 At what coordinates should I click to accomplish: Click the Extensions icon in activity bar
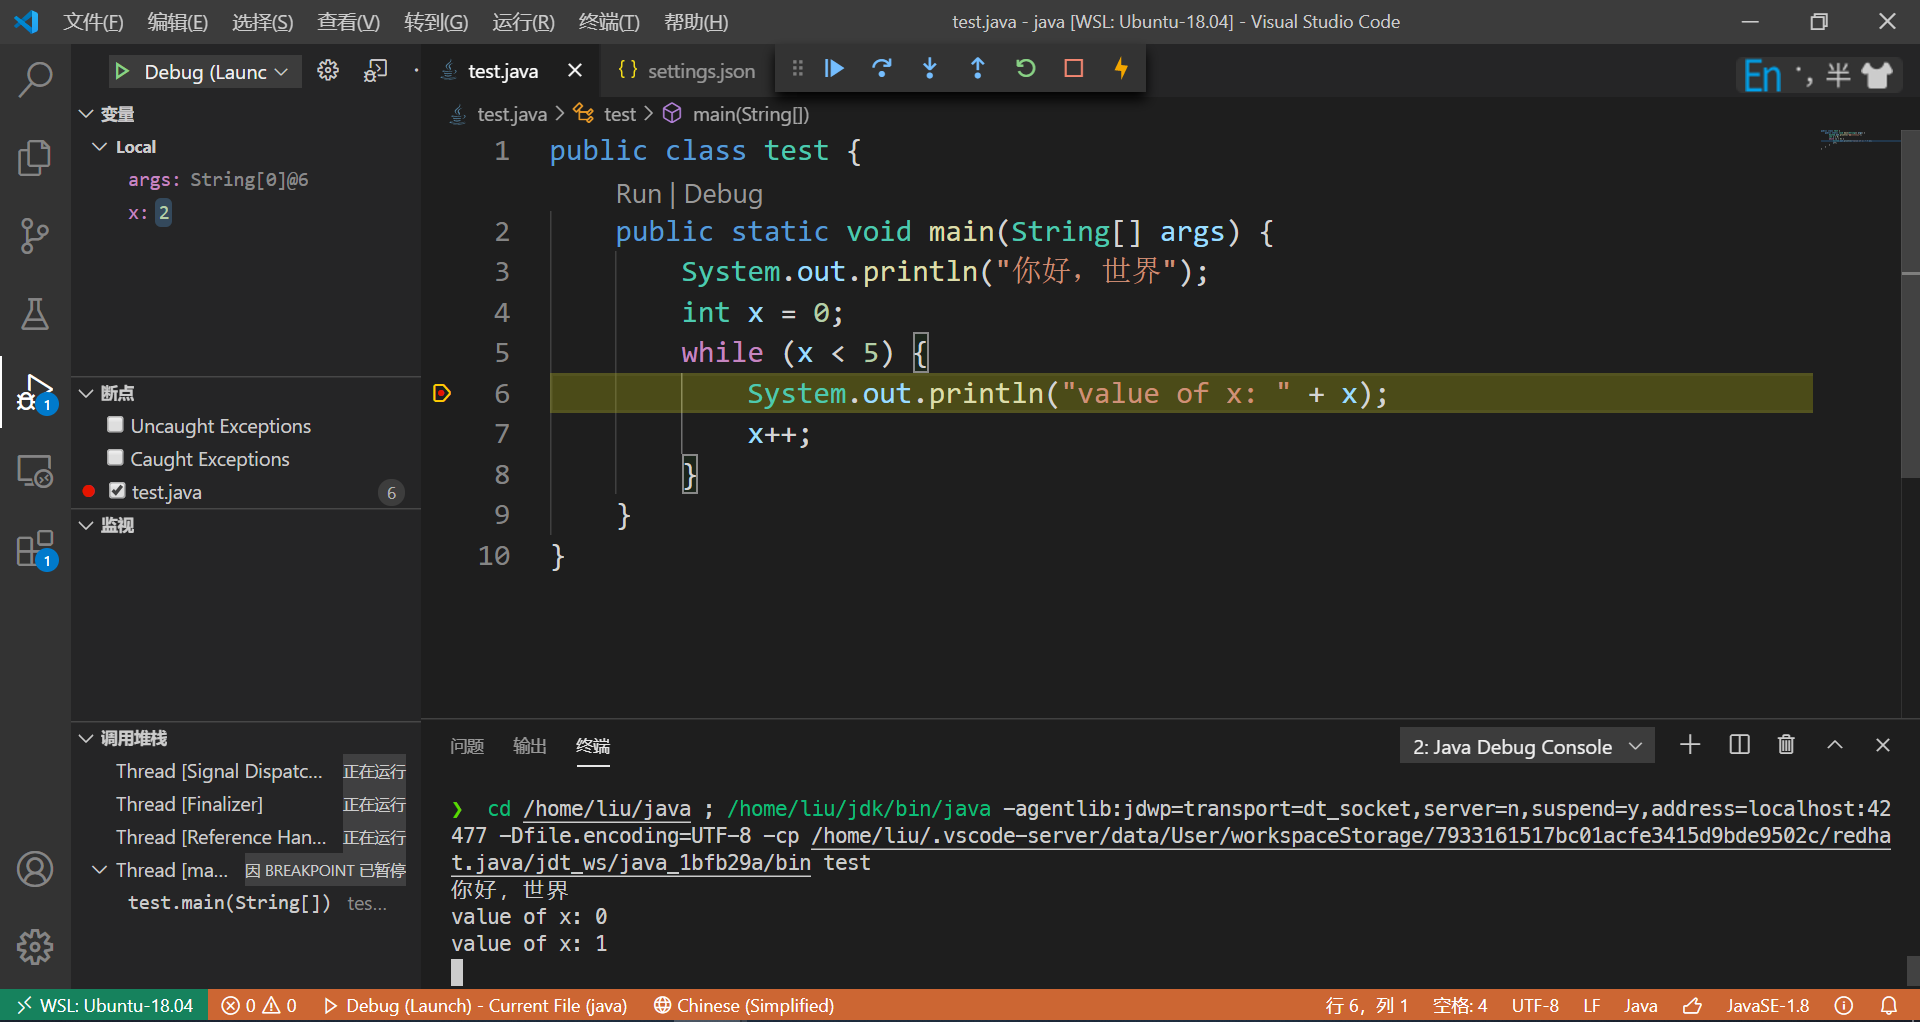point(35,548)
